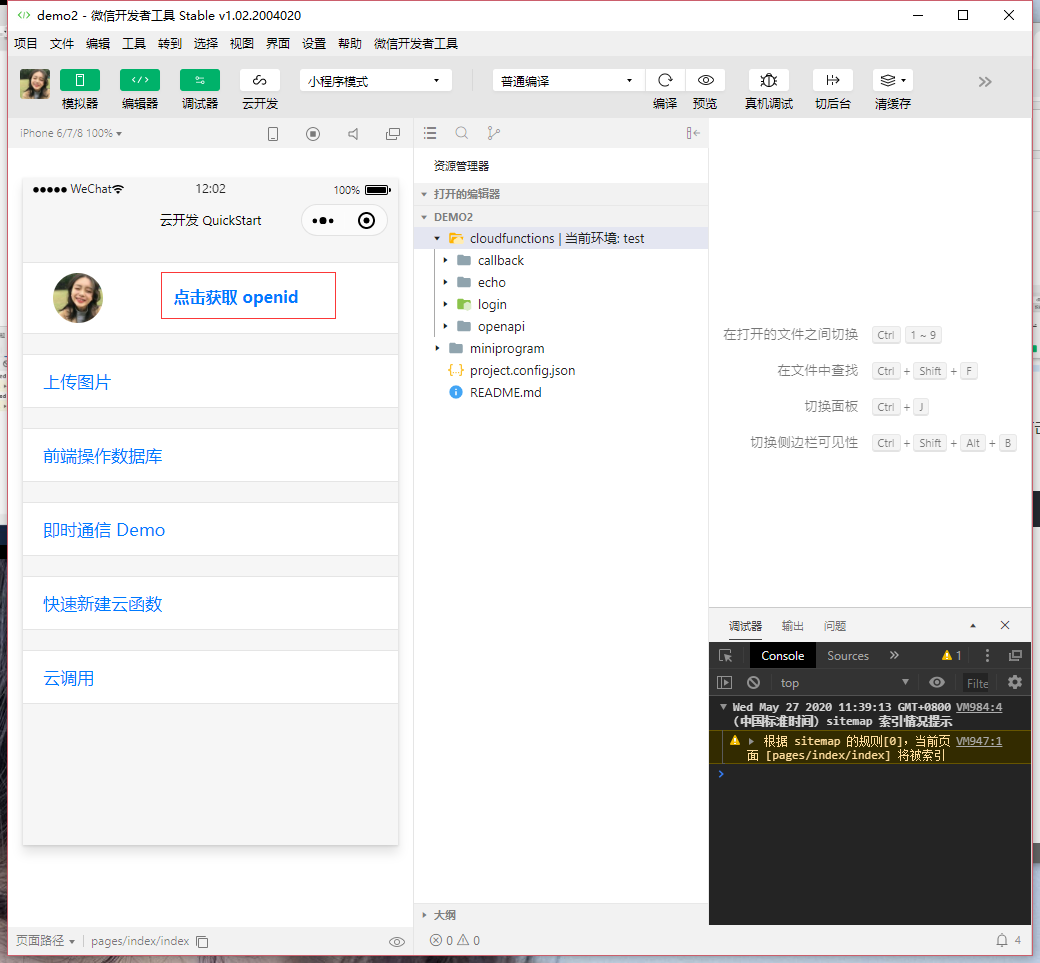The height and width of the screenshot is (963, 1040).
Task: Open the source control branch icon
Action: [493, 133]
